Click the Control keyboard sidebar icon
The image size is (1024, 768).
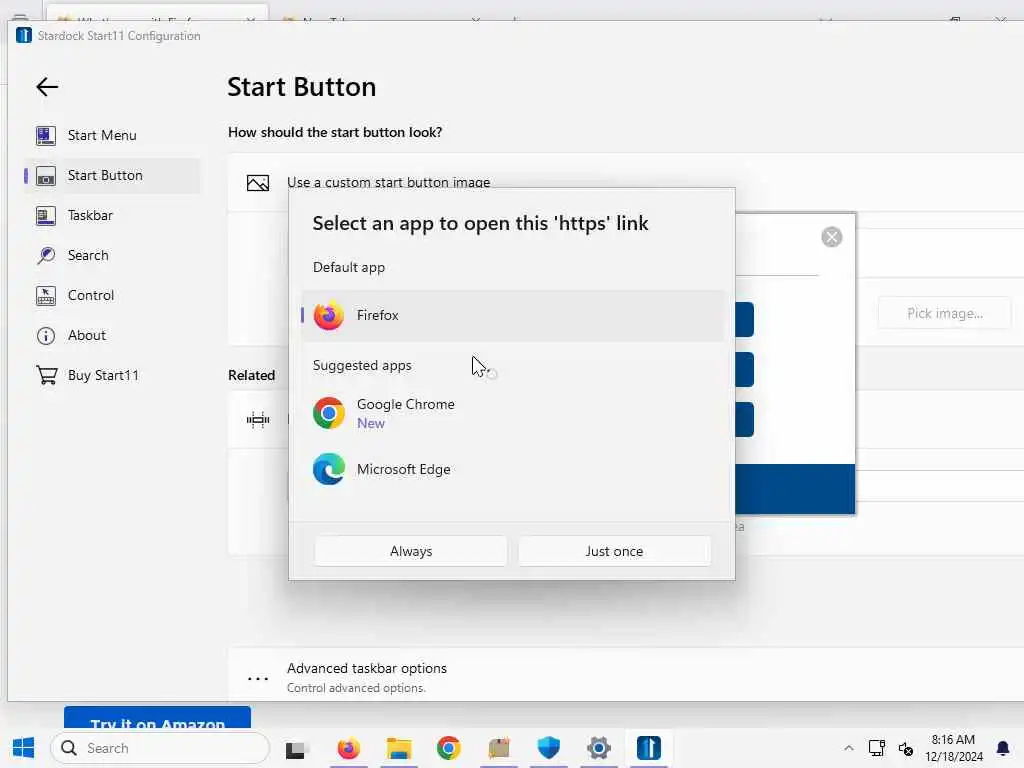click(46, 295)
